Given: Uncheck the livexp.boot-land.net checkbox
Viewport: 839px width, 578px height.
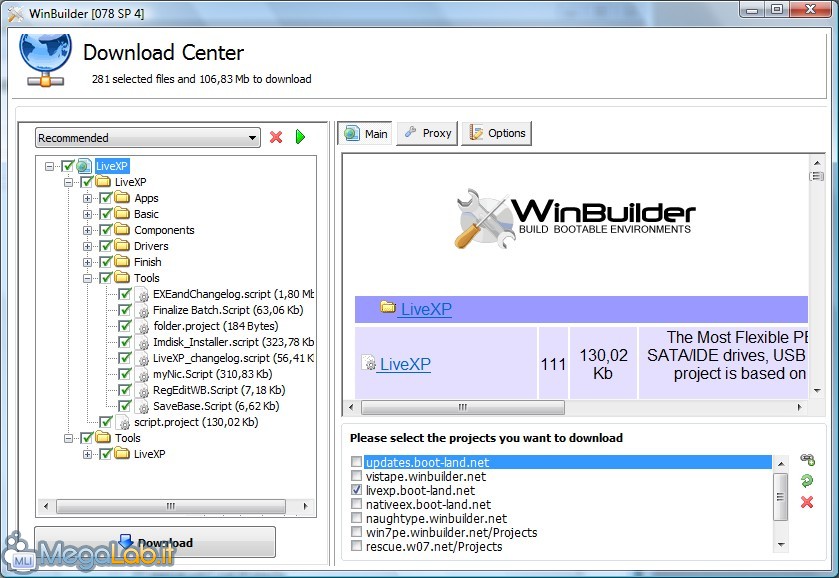Looking at the screenshot, I should click(356, 489).
